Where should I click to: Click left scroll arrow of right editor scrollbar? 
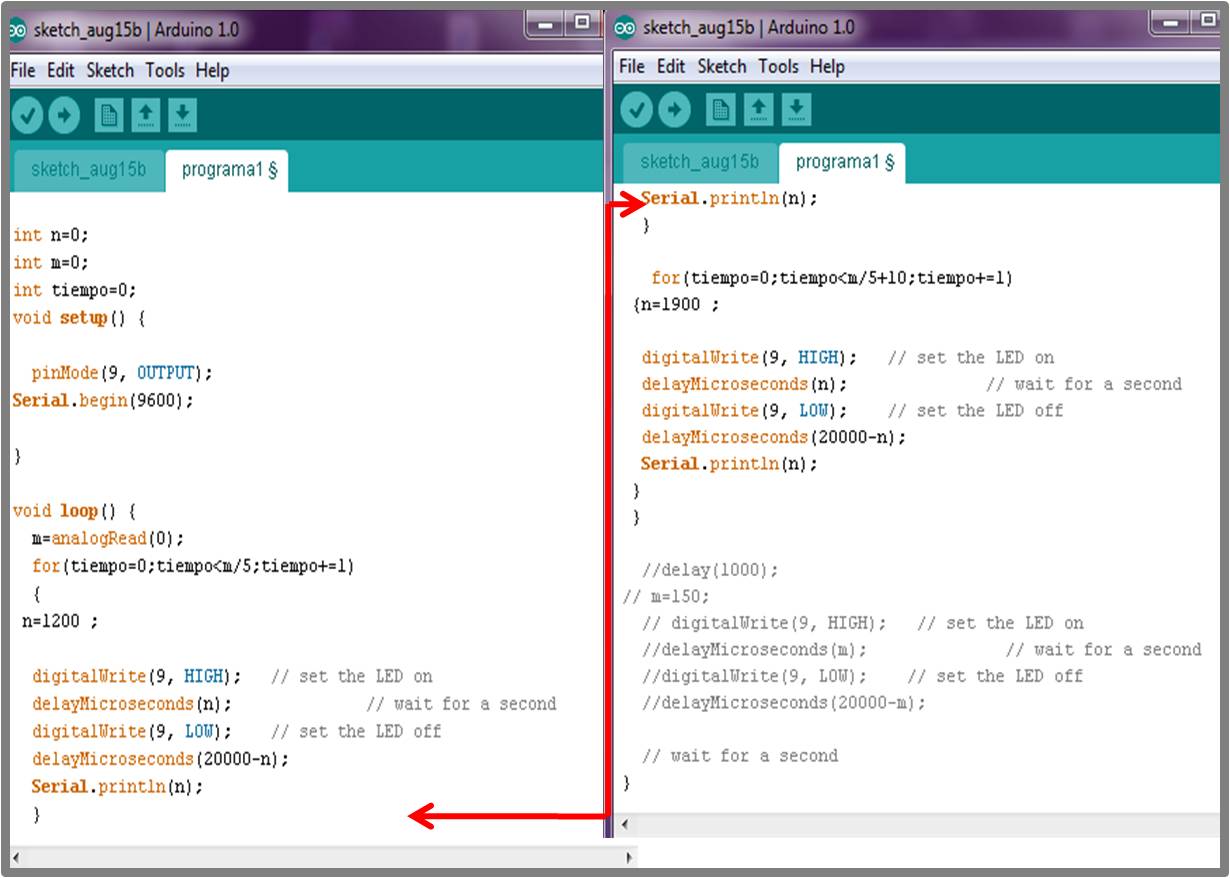coord(627,826)
